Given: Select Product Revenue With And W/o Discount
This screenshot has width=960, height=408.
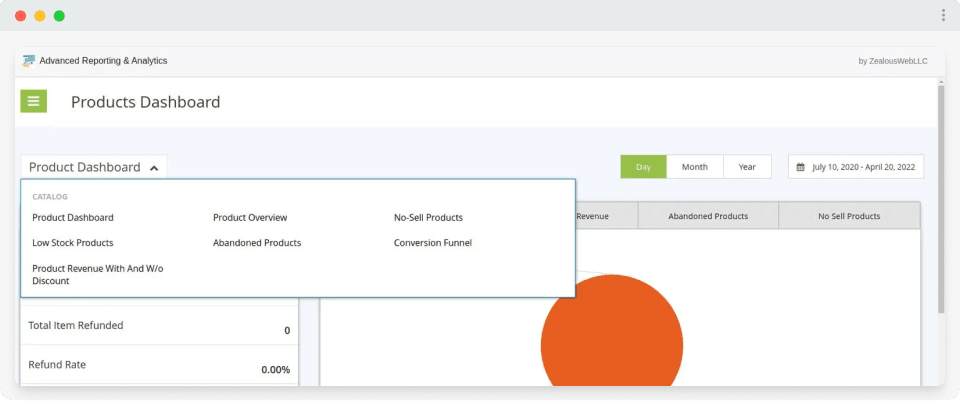Looking at the screenshot, I should pos(96,274).
